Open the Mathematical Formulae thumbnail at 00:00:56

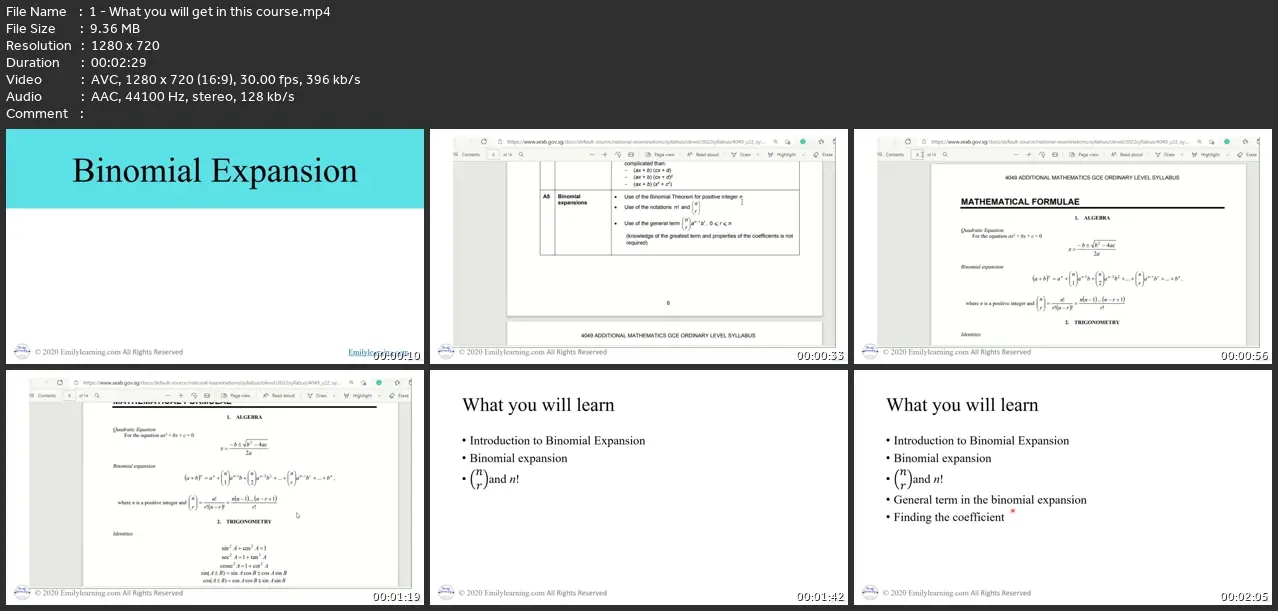coord(1063,246)
